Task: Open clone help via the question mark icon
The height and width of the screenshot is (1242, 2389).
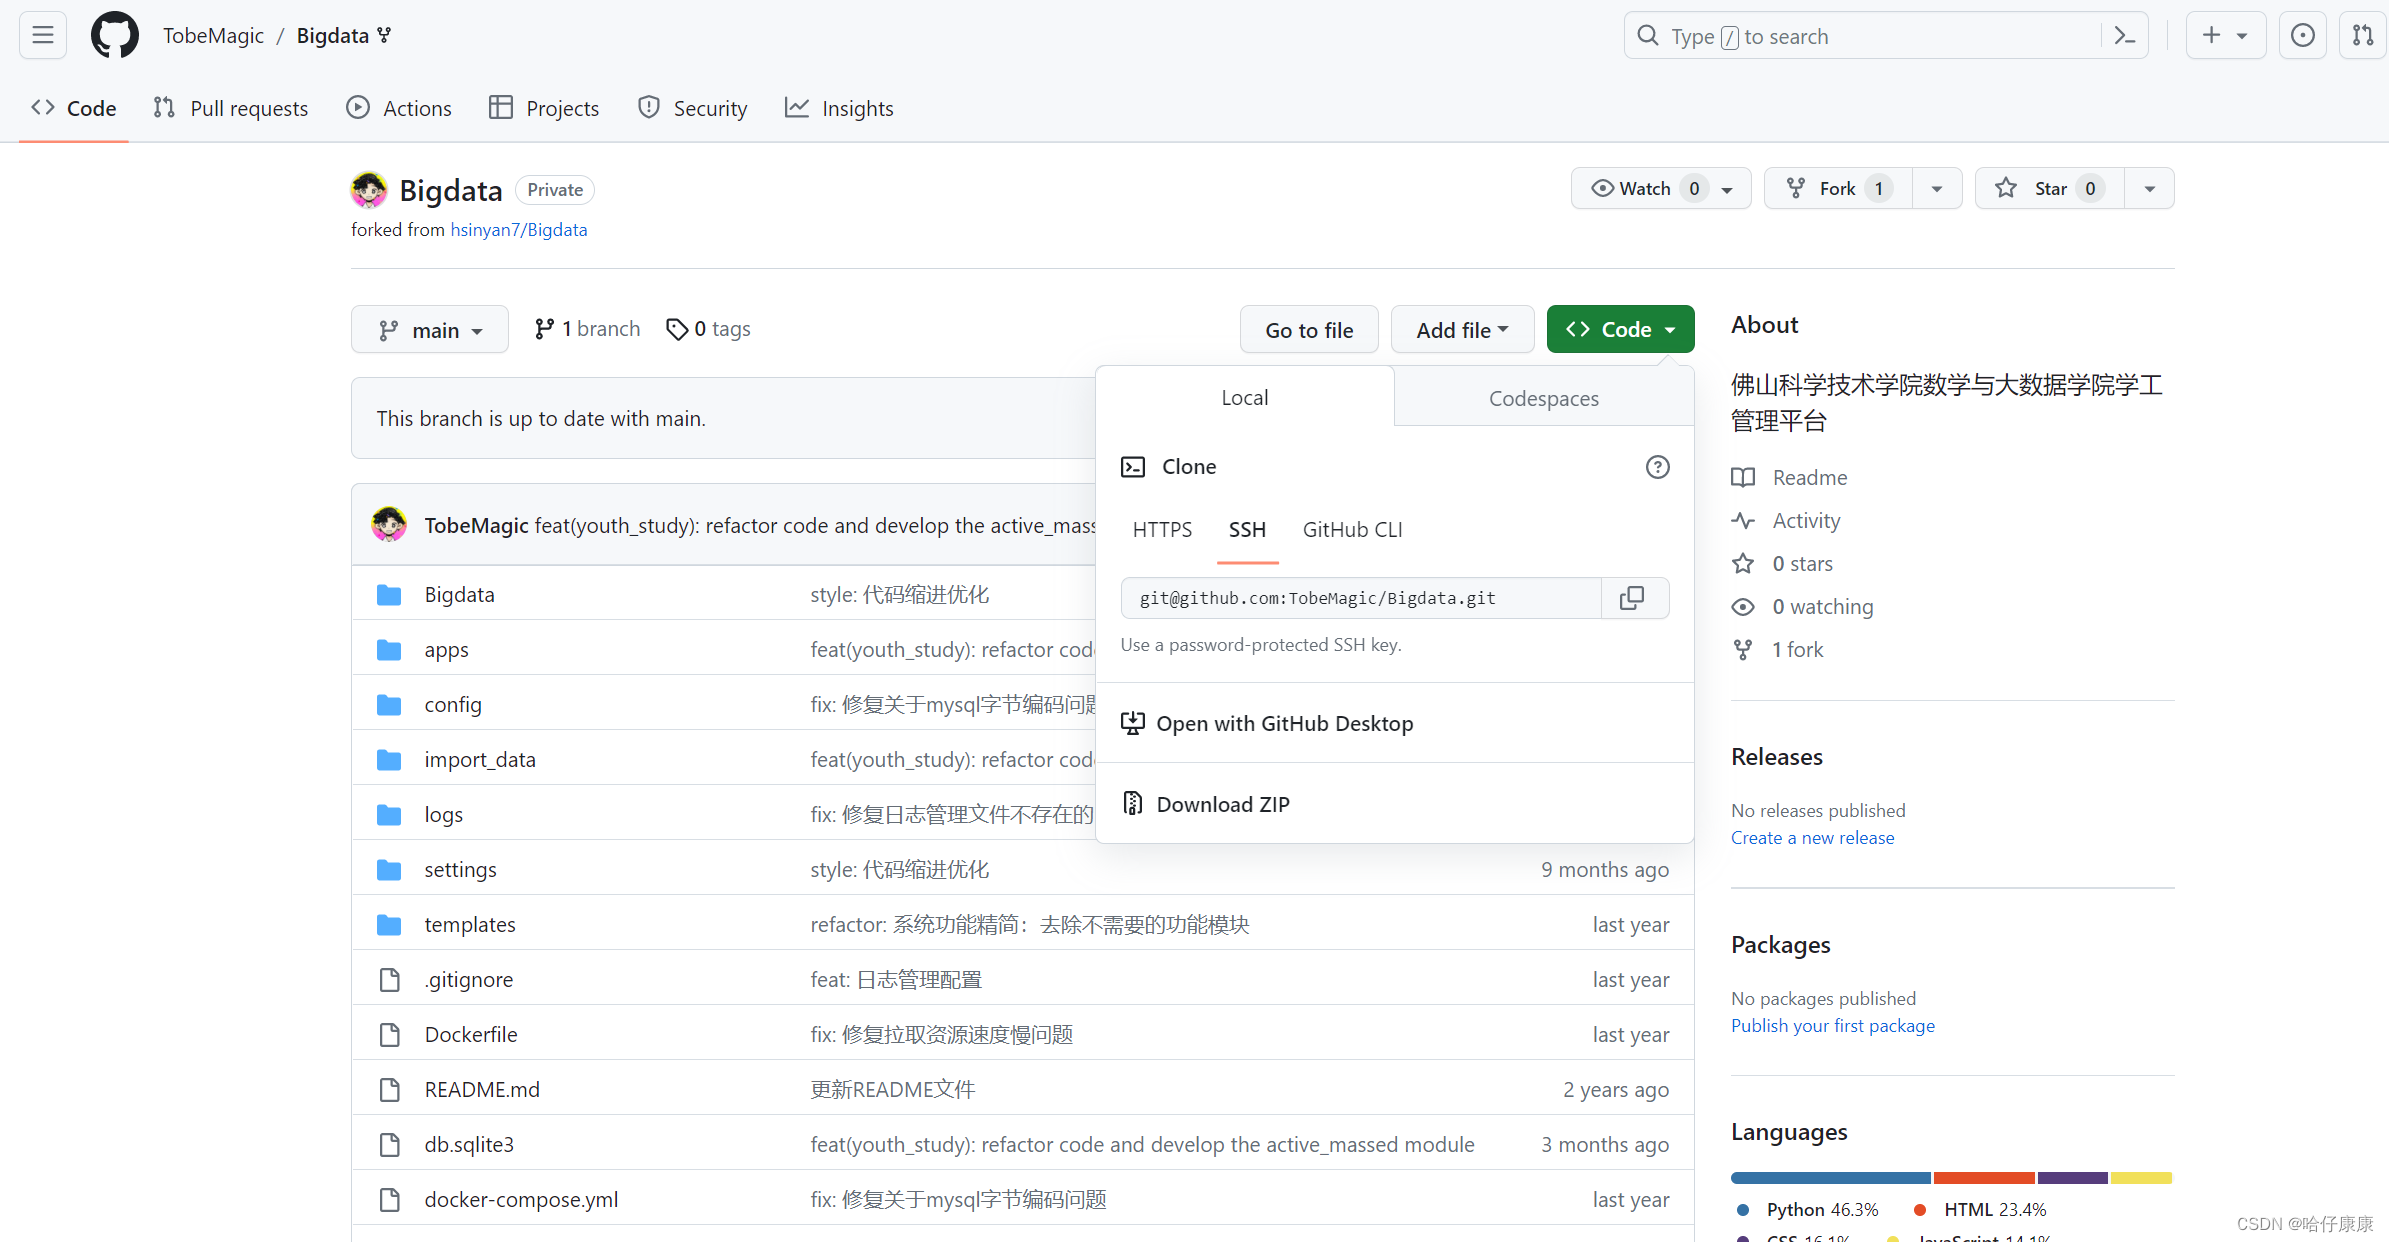Action: pos(1657,466)
